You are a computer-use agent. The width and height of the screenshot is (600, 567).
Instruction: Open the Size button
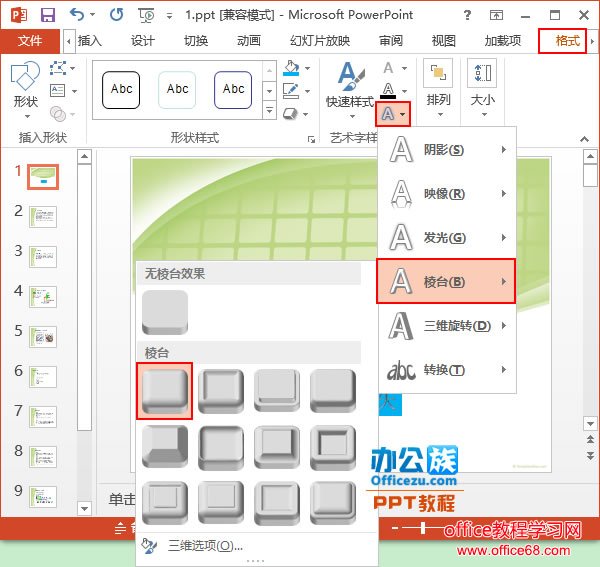[x=483, y=88]
